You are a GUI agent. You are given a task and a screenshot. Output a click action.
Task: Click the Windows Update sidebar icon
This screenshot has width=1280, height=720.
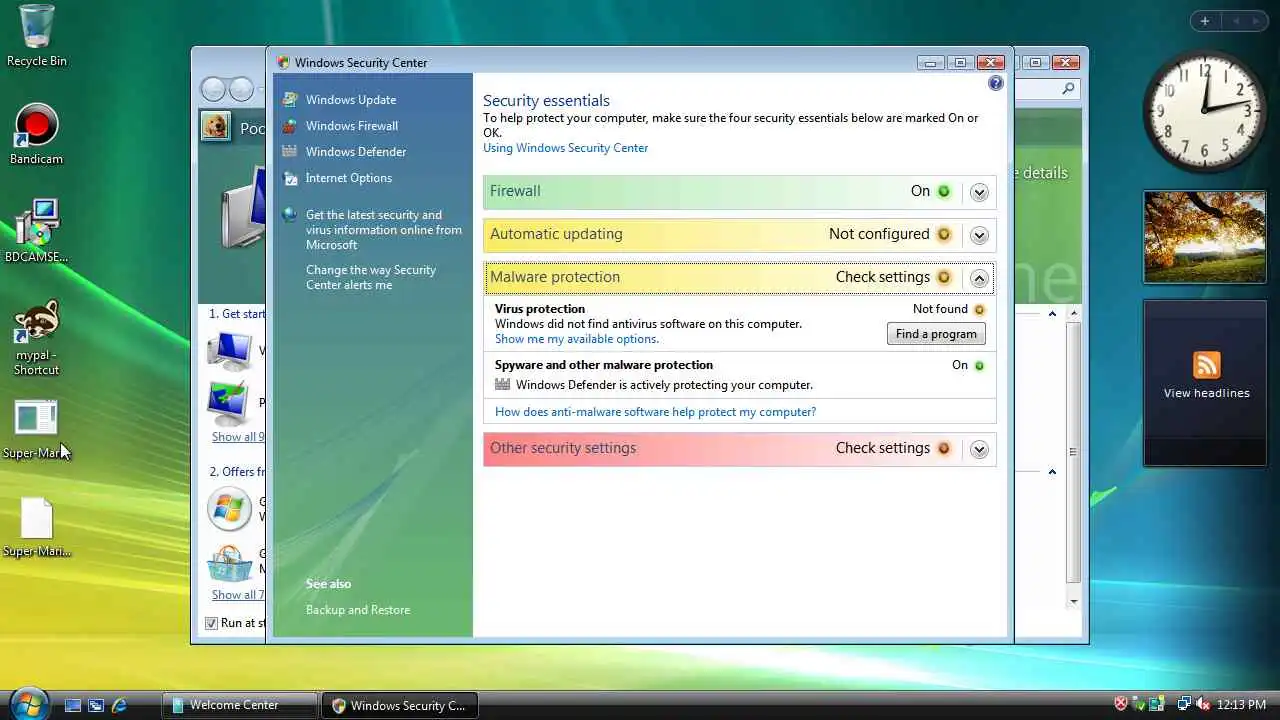(290, 99)
